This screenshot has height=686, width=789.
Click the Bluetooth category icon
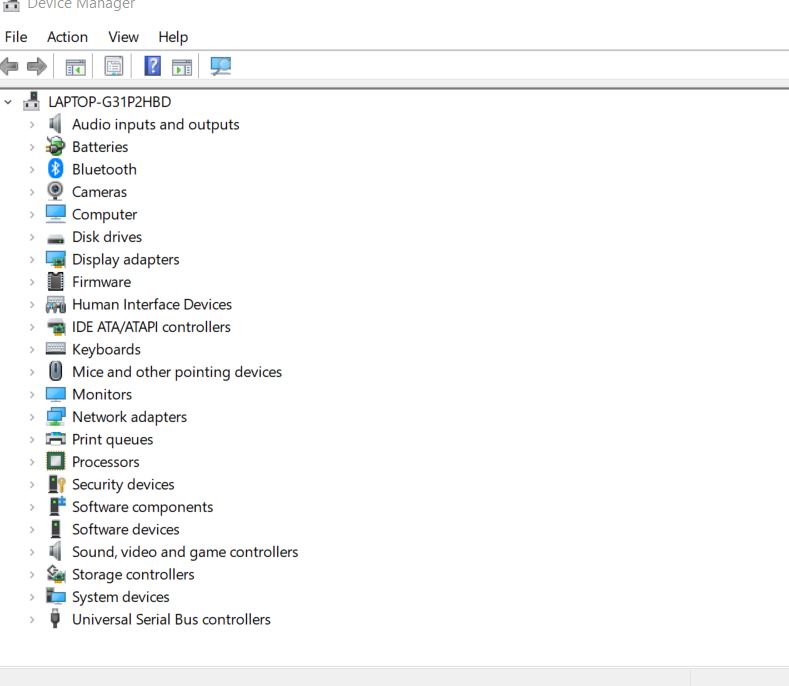[x=55, y=169]
